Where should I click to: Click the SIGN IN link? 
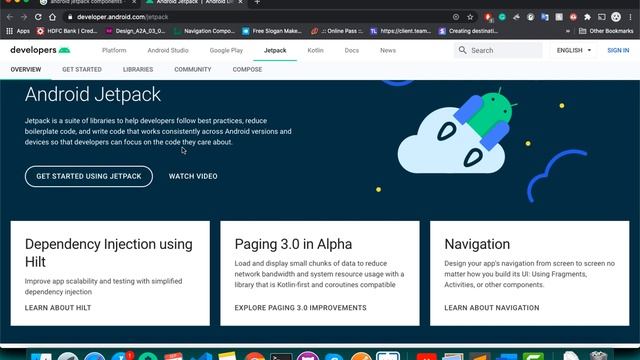tap(618, 50)
